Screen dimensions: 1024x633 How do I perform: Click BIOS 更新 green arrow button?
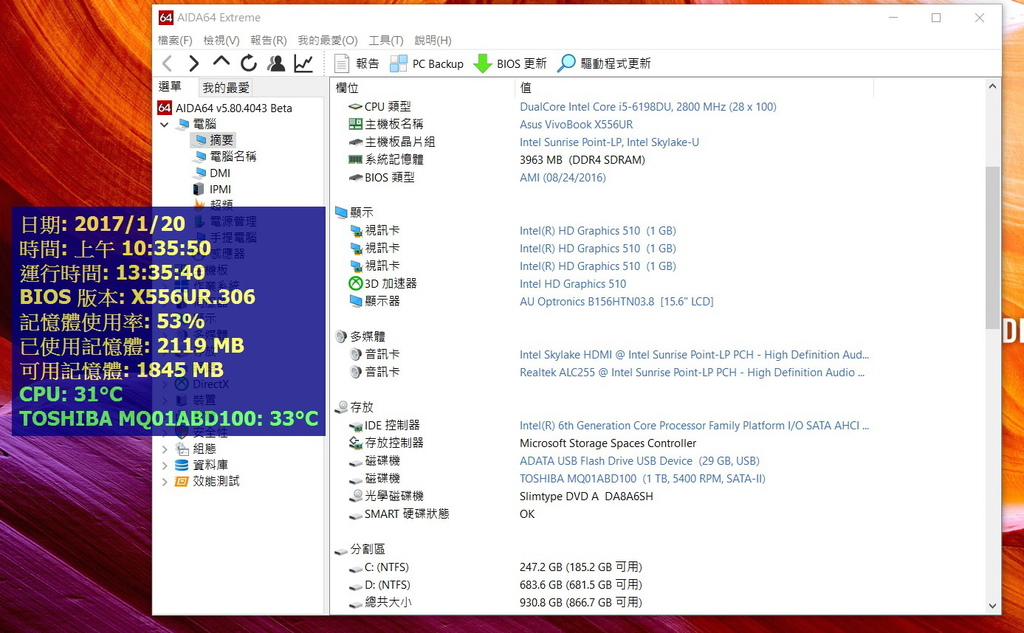click(x=510, y=63)
